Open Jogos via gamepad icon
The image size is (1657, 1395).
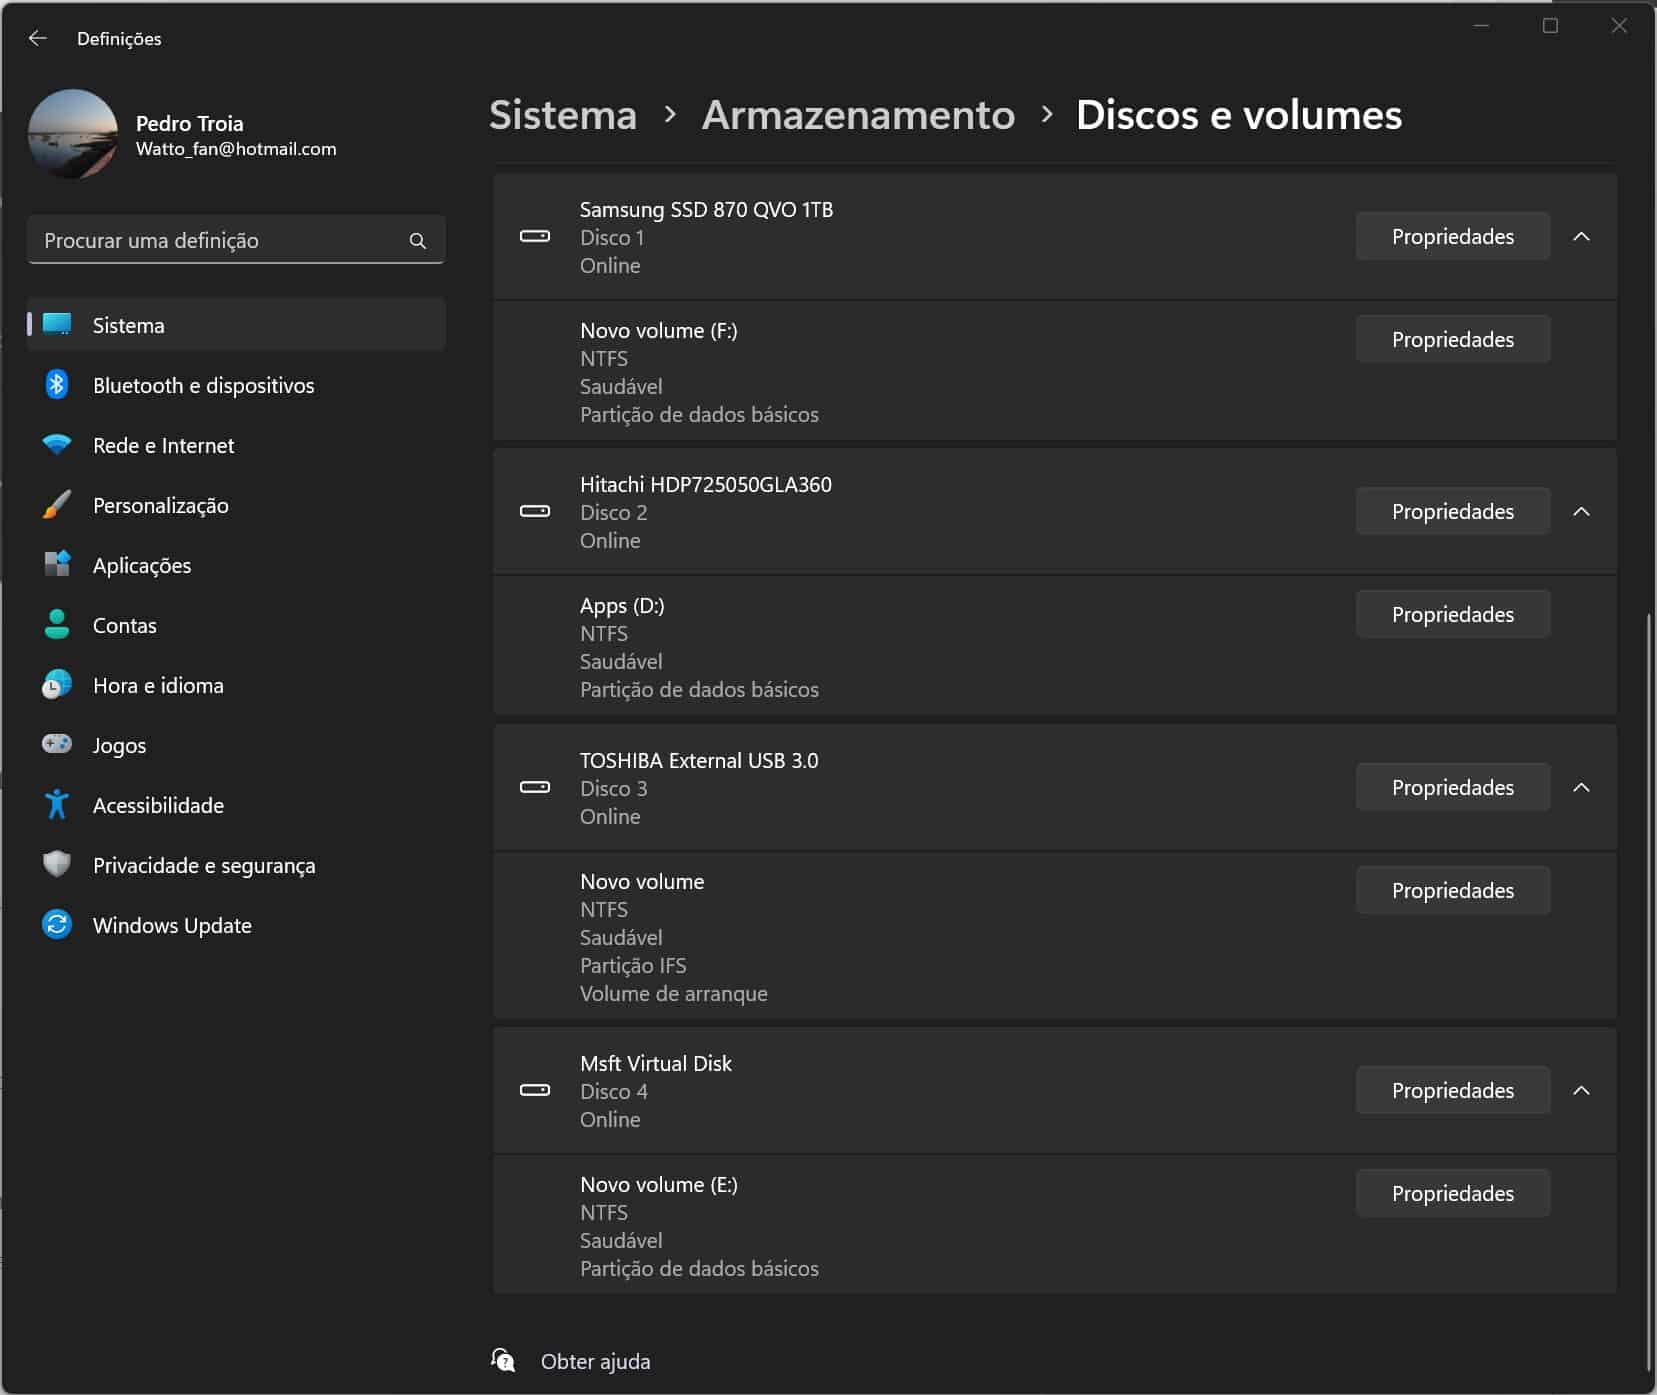coord(57,745)
